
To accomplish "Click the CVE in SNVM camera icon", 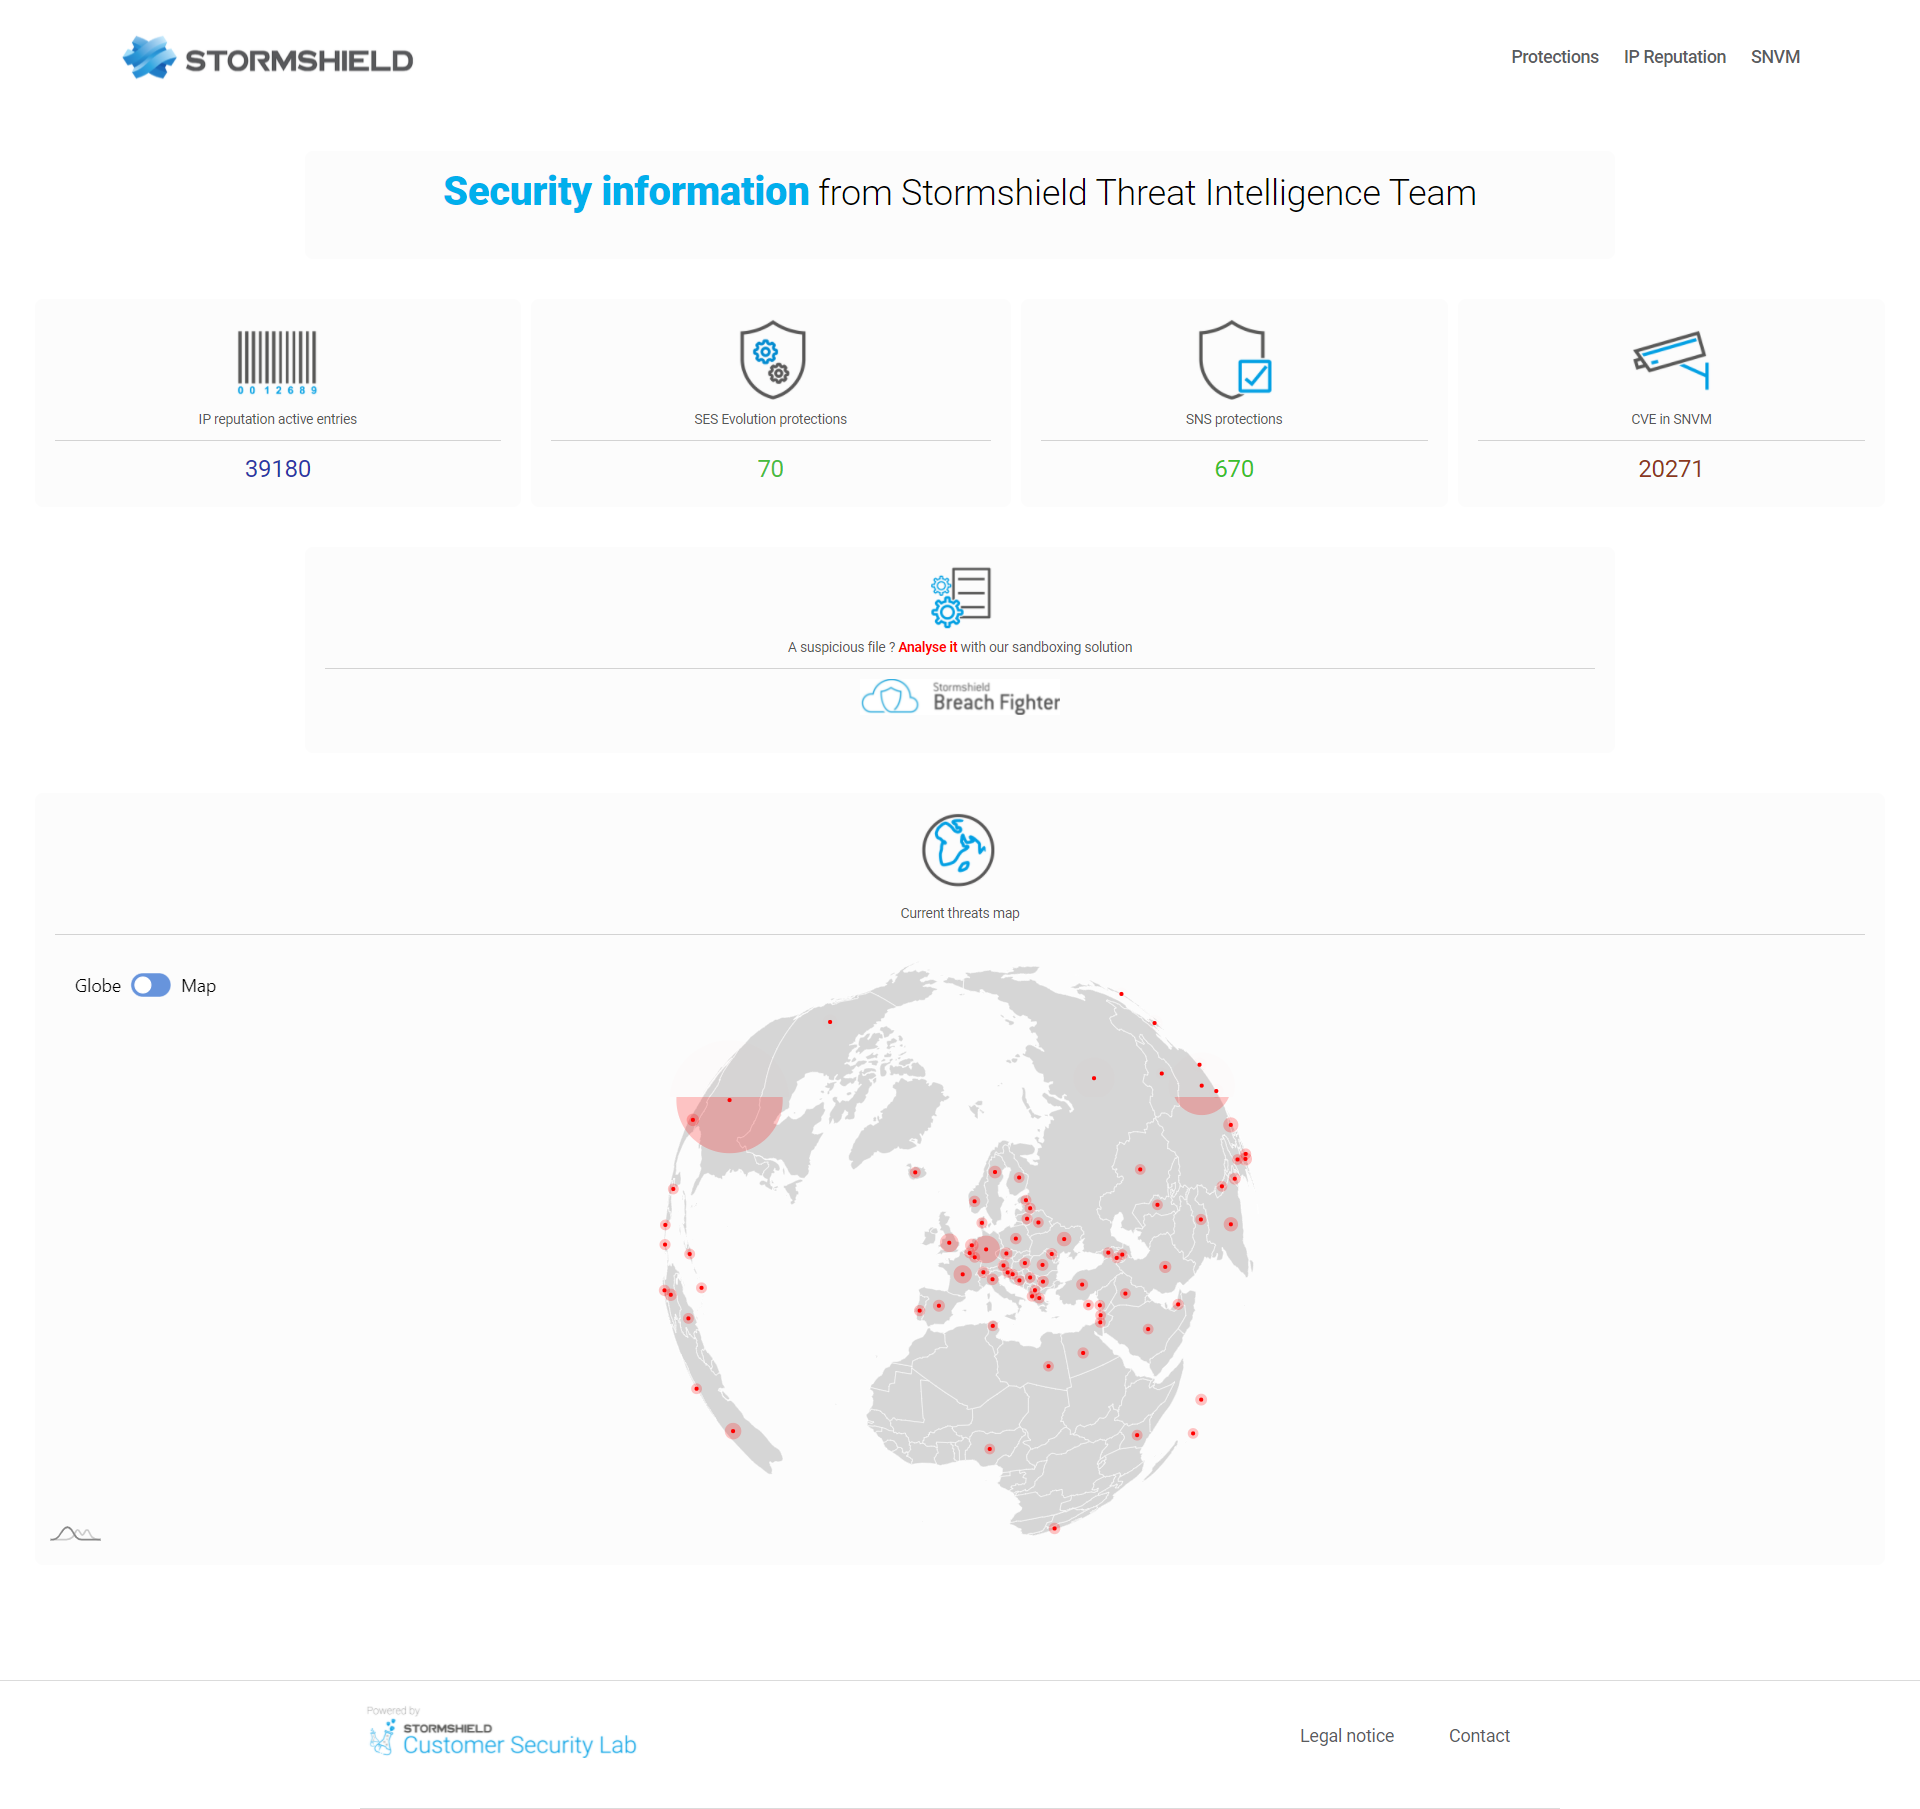I will [x=1671, y=360].
